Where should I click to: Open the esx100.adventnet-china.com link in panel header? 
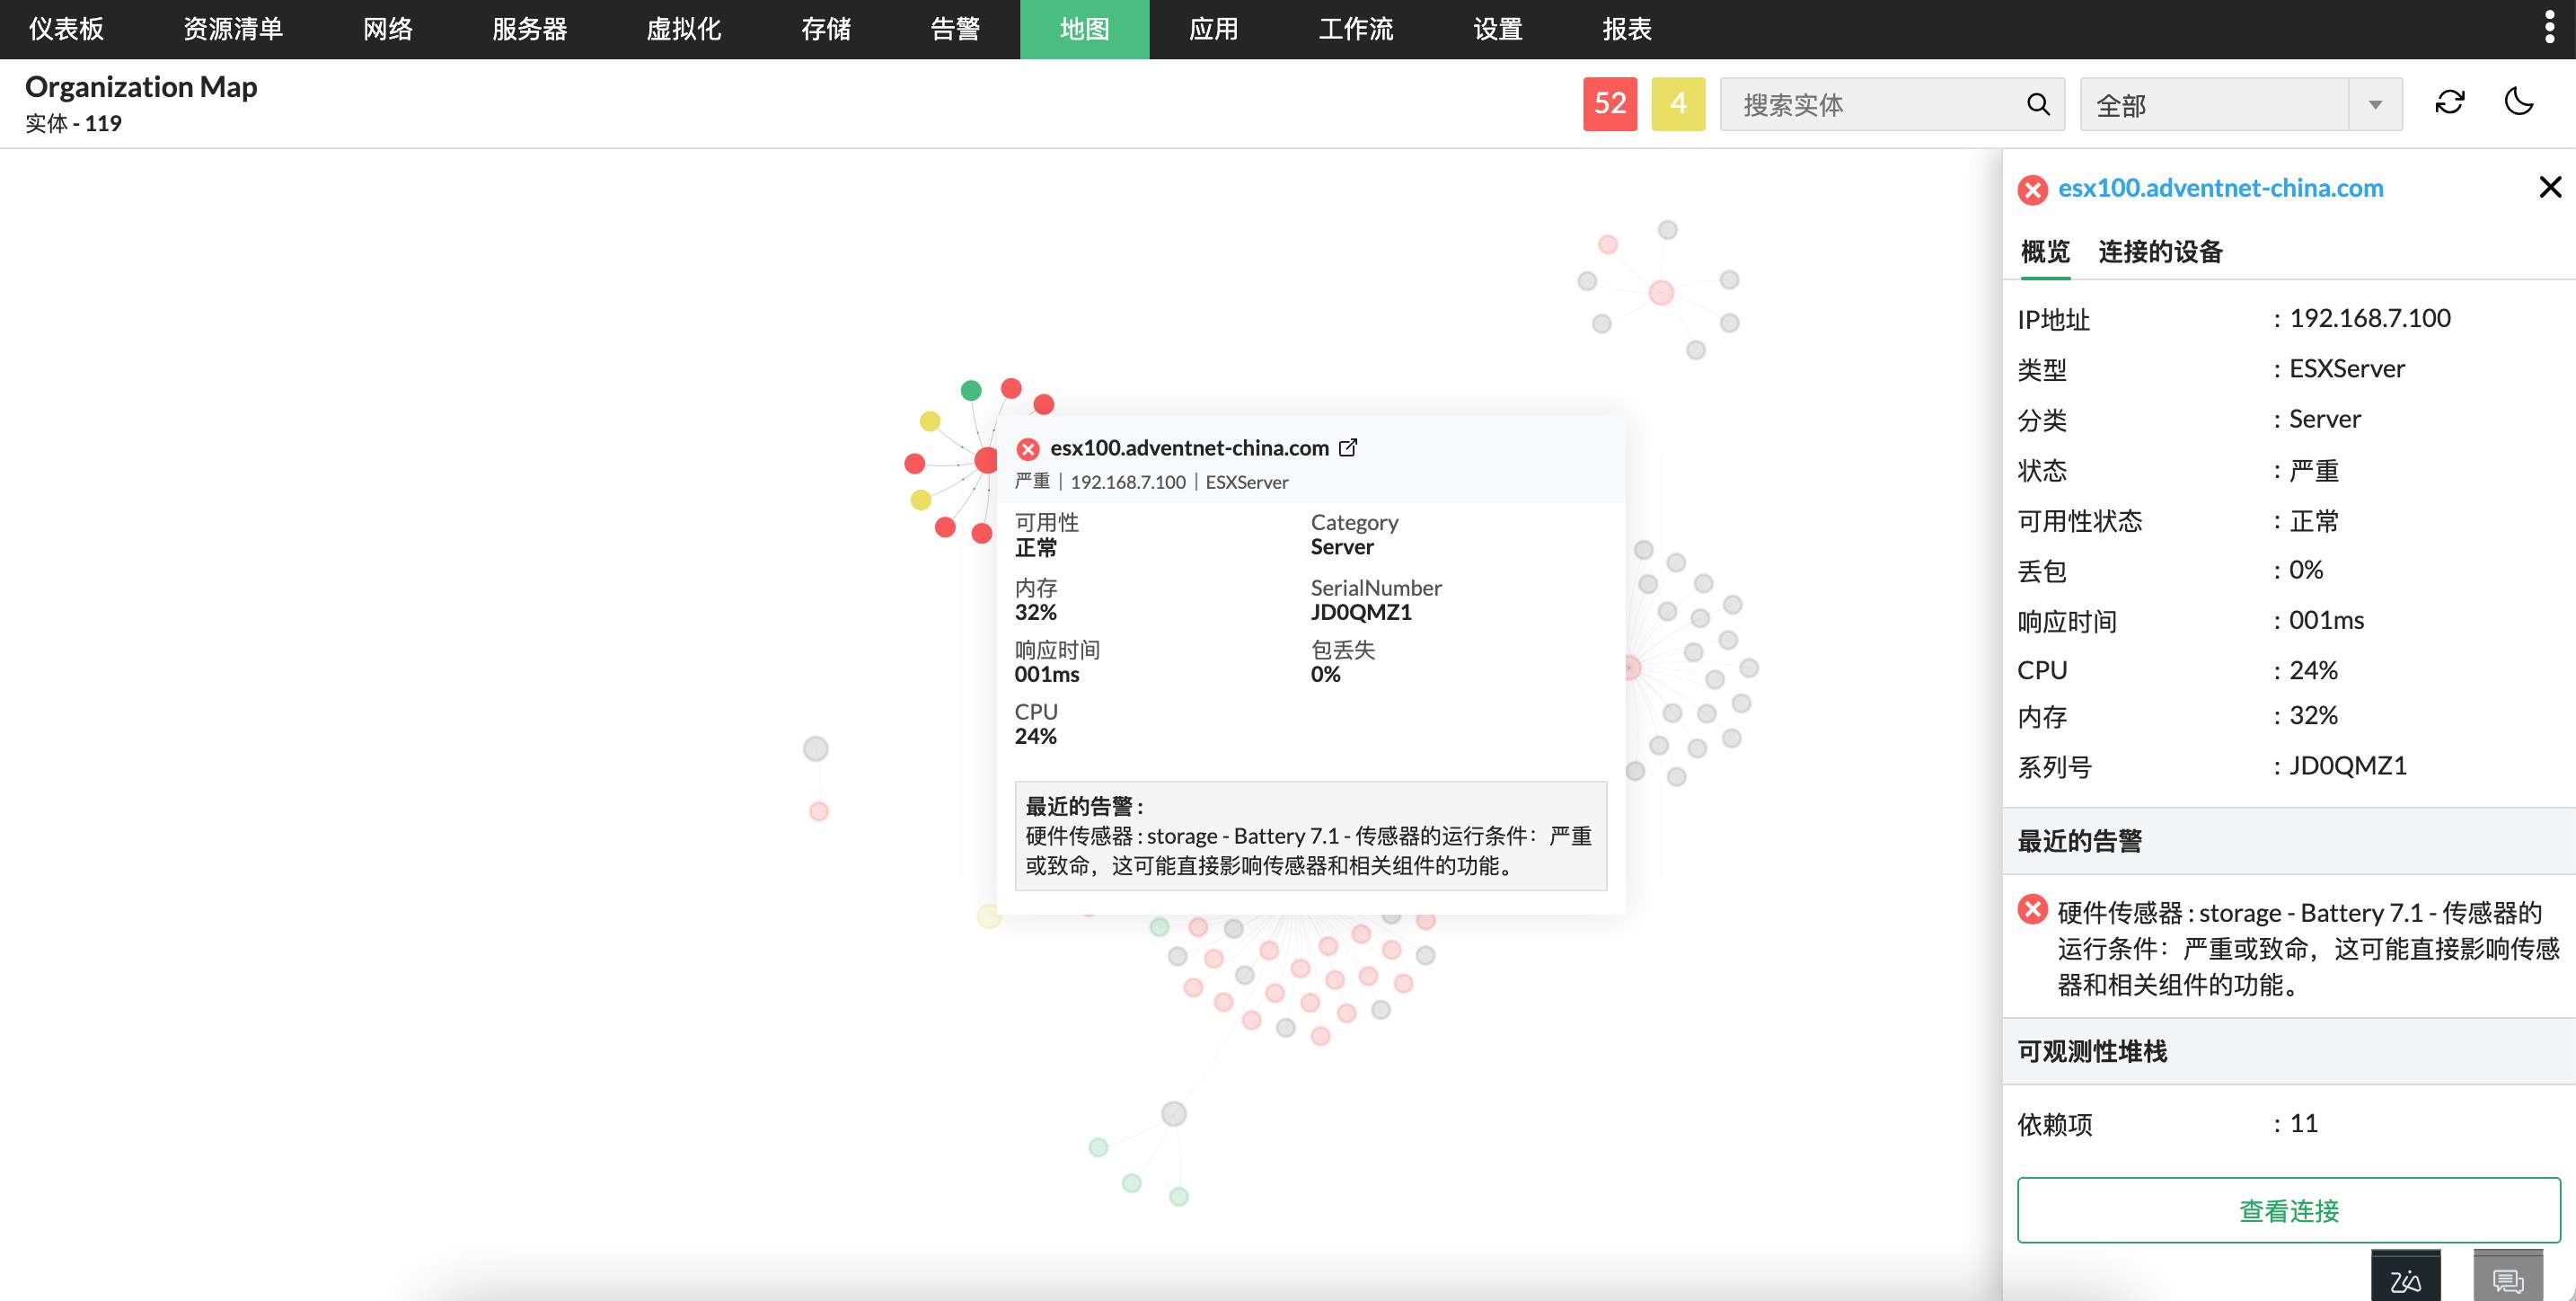coord(2220,188)
